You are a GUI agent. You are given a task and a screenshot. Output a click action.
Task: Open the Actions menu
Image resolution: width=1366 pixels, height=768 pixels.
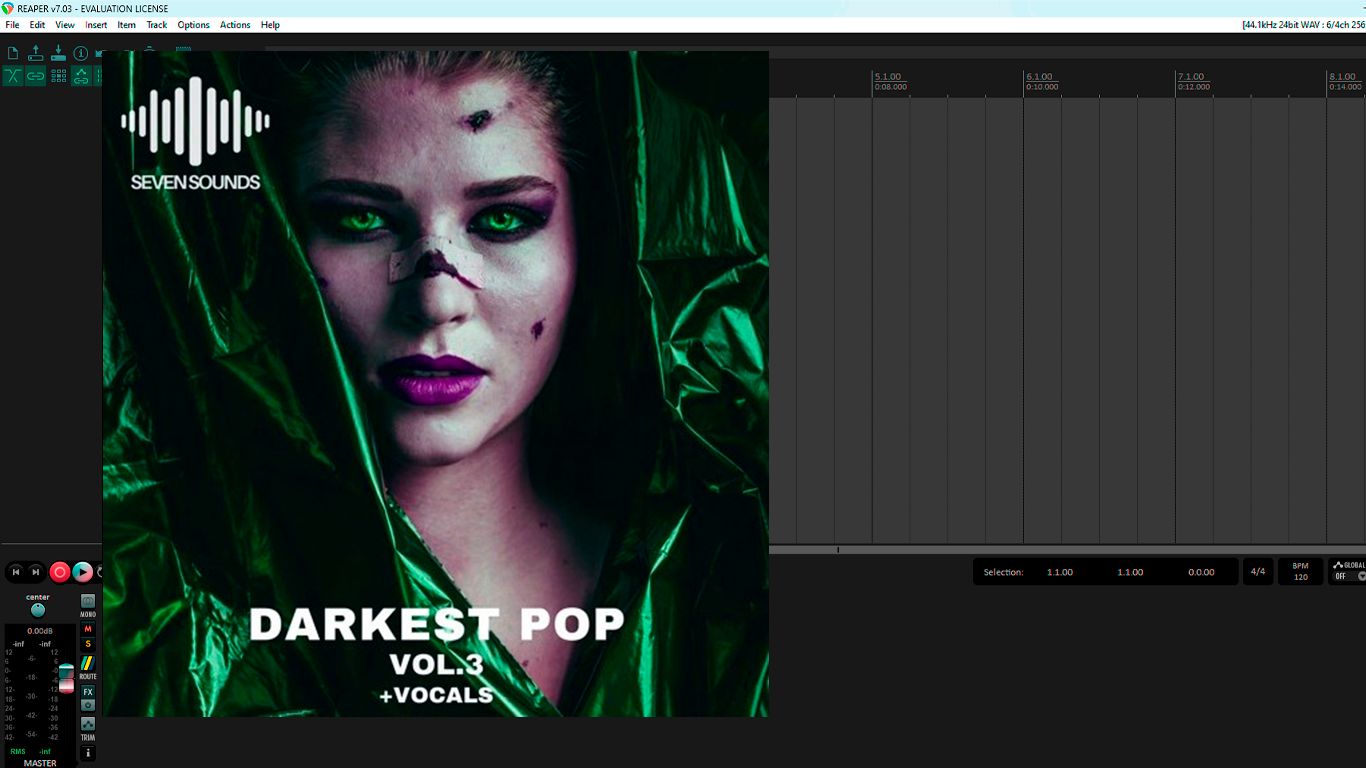[x=235, y=25]
